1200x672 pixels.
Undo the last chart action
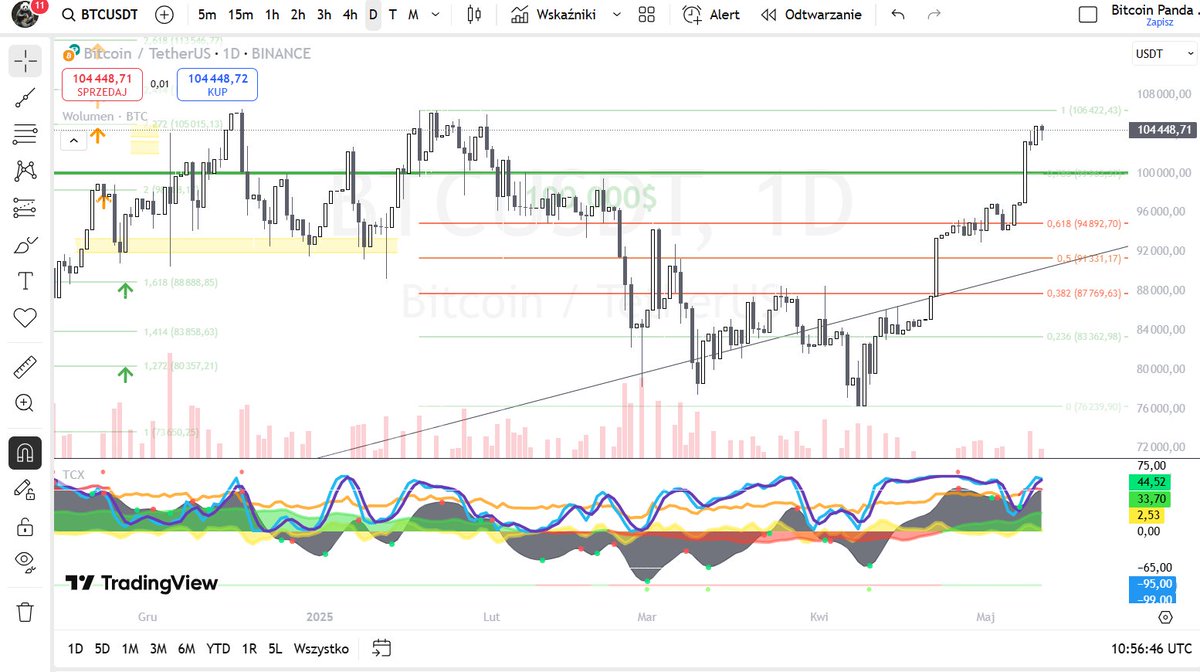(898, 15)
